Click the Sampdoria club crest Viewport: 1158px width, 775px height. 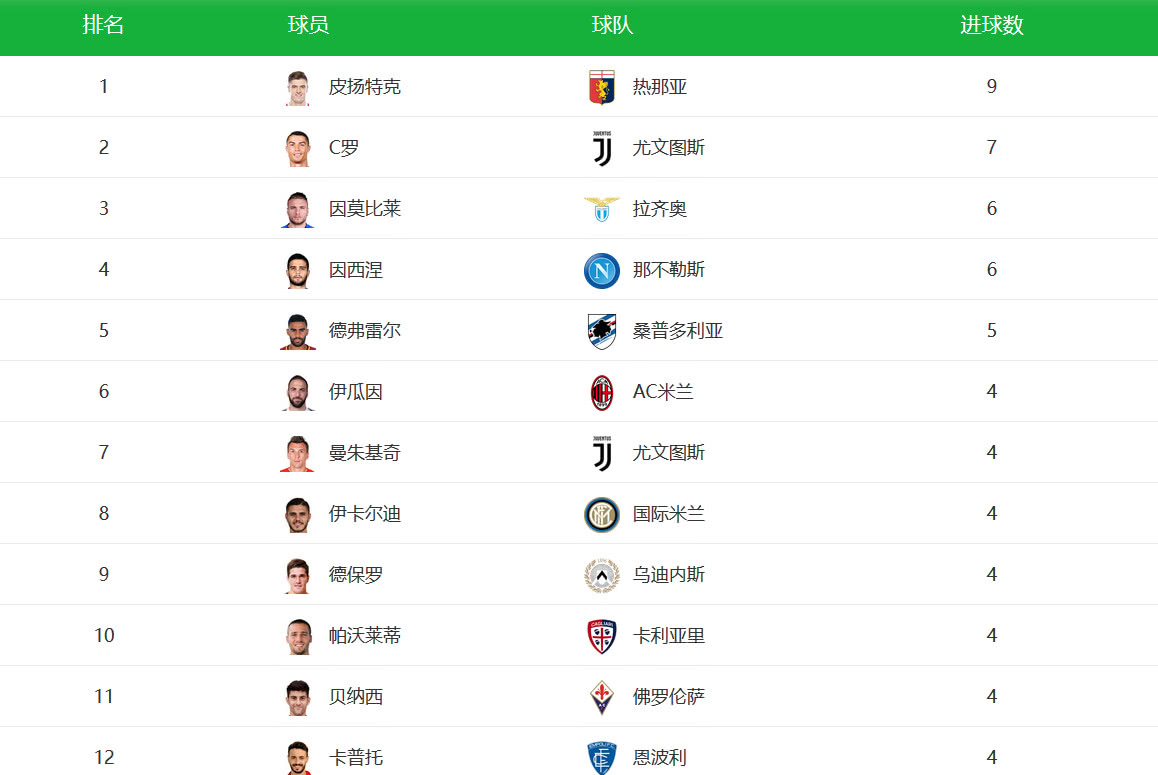602,331
